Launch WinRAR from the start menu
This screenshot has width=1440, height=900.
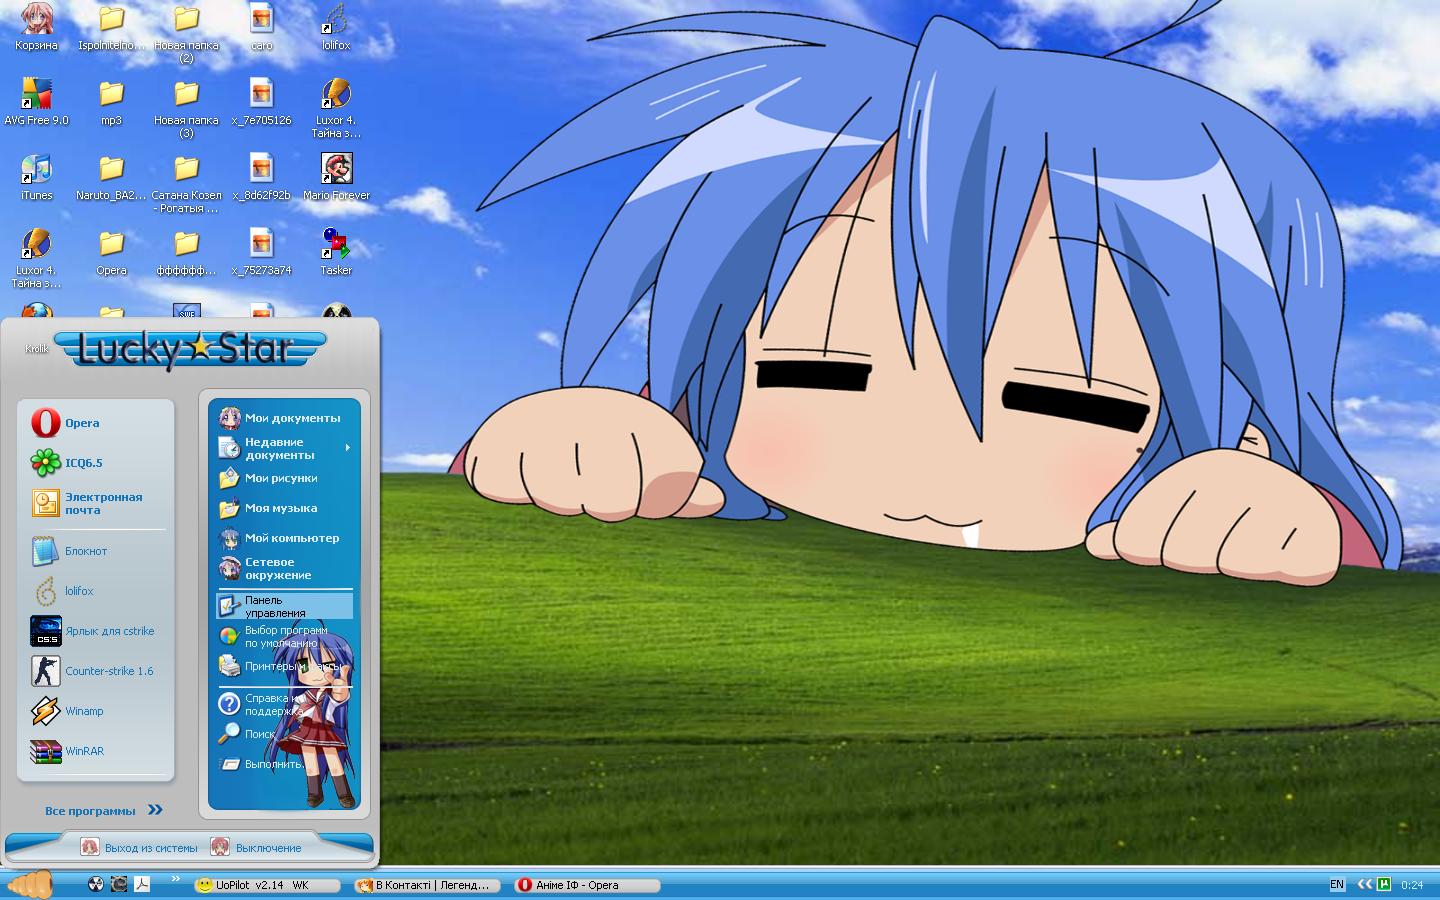point(96,751)
